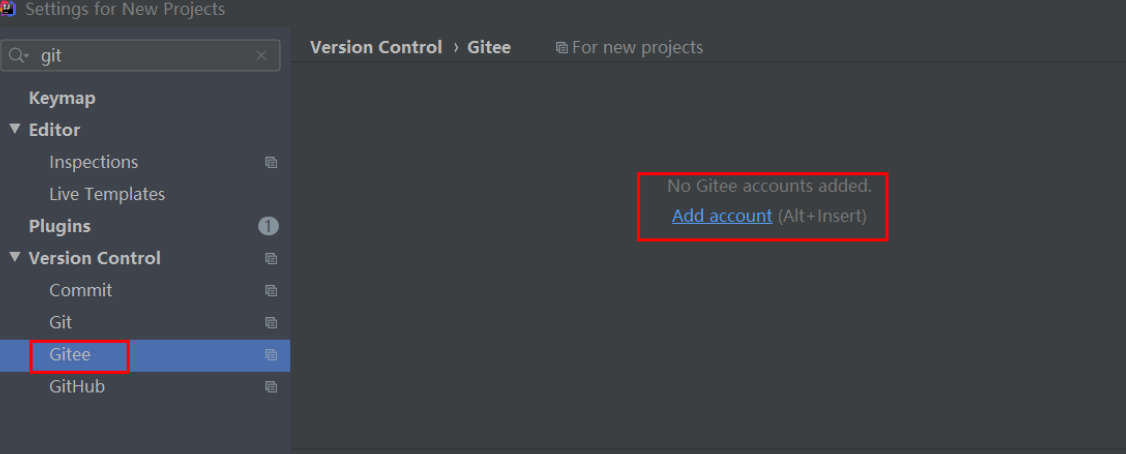Click the Plugins update count badge
The image size is (1126, 454).
coord(269,226)
